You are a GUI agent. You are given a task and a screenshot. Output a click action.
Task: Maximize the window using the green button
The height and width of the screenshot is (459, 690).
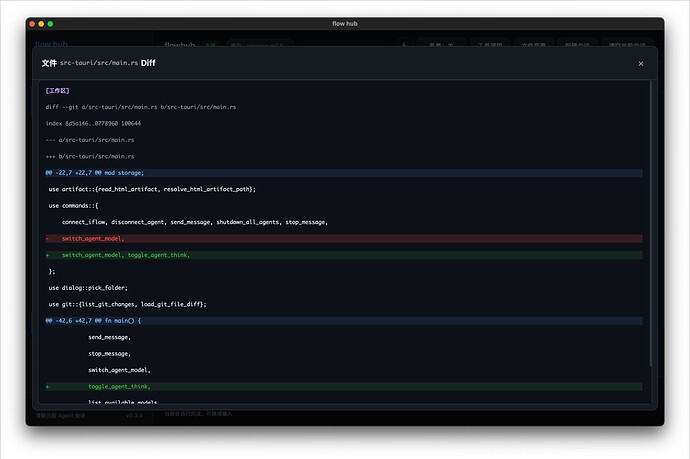point(51,23)
